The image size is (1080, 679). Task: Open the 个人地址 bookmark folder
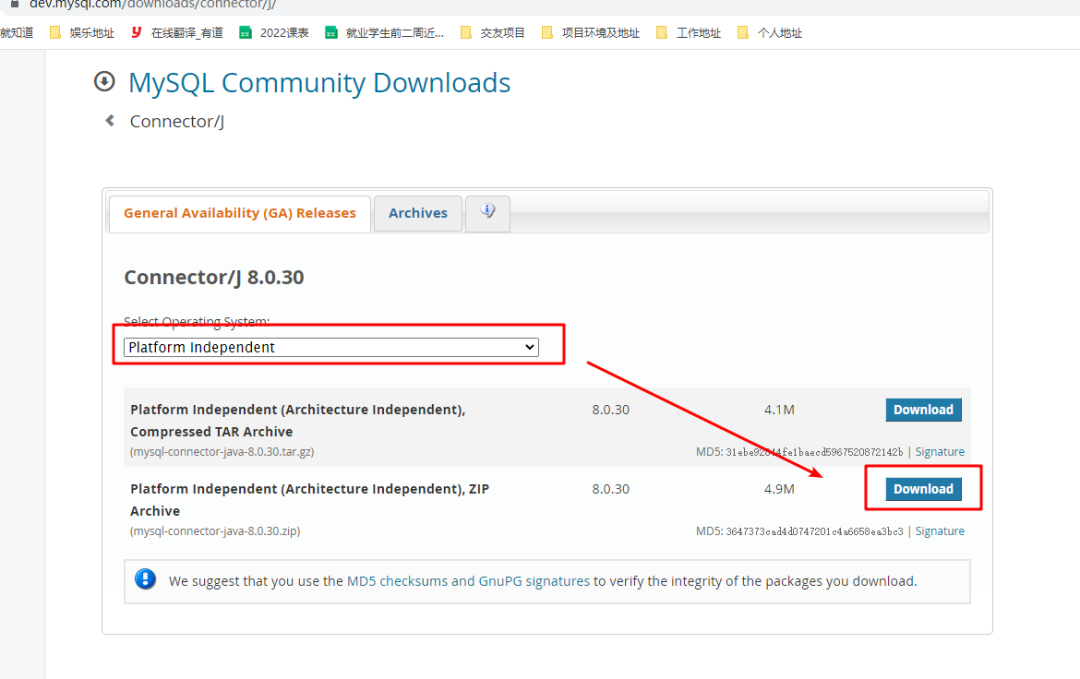pyautogui.click(x=769, y=32)
